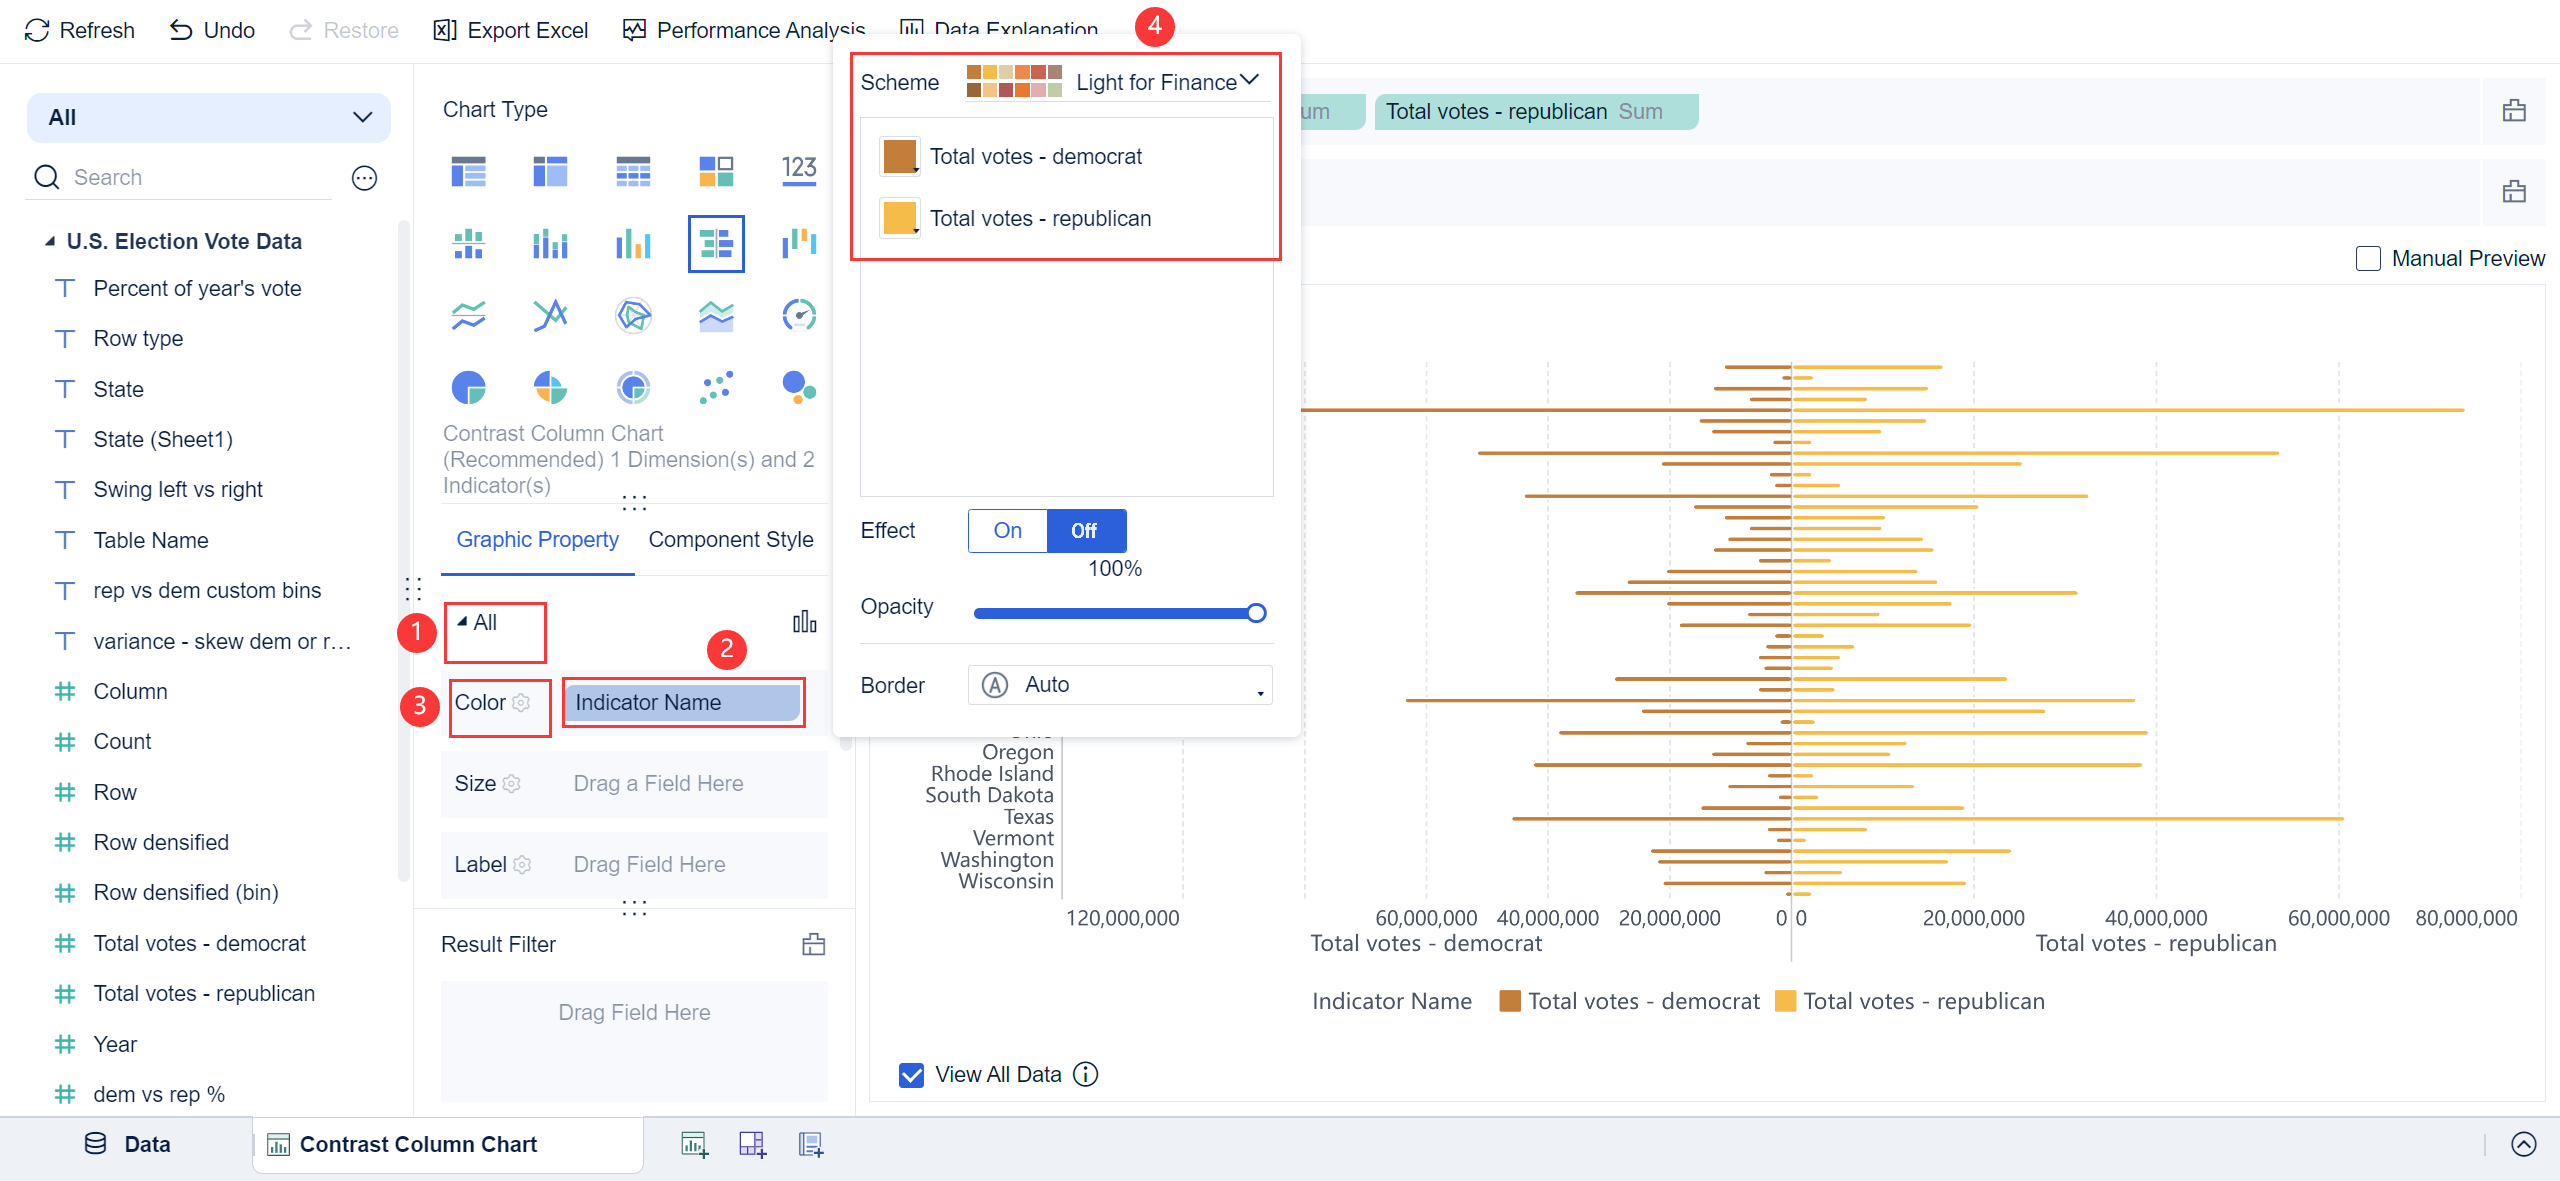
Task: Open the Border Auto dropdown
Action: click(x=1120, y=685)
